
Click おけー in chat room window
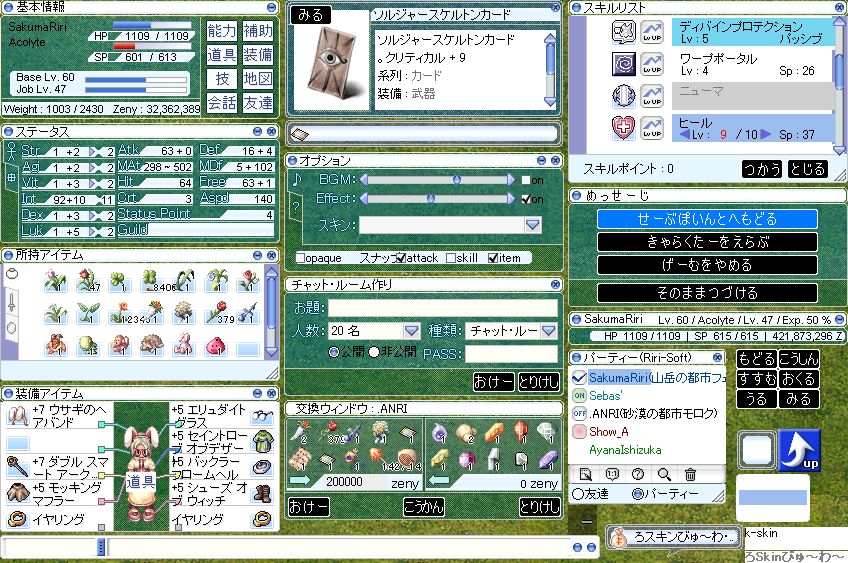point(493,382)
